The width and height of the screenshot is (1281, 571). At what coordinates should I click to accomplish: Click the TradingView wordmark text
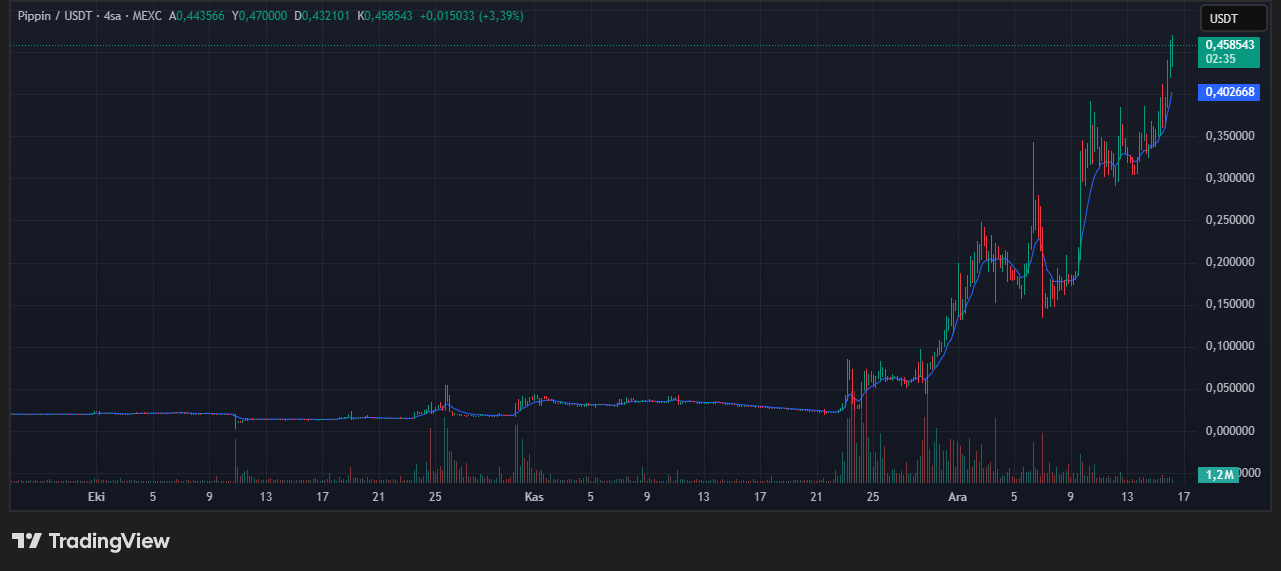109,541
